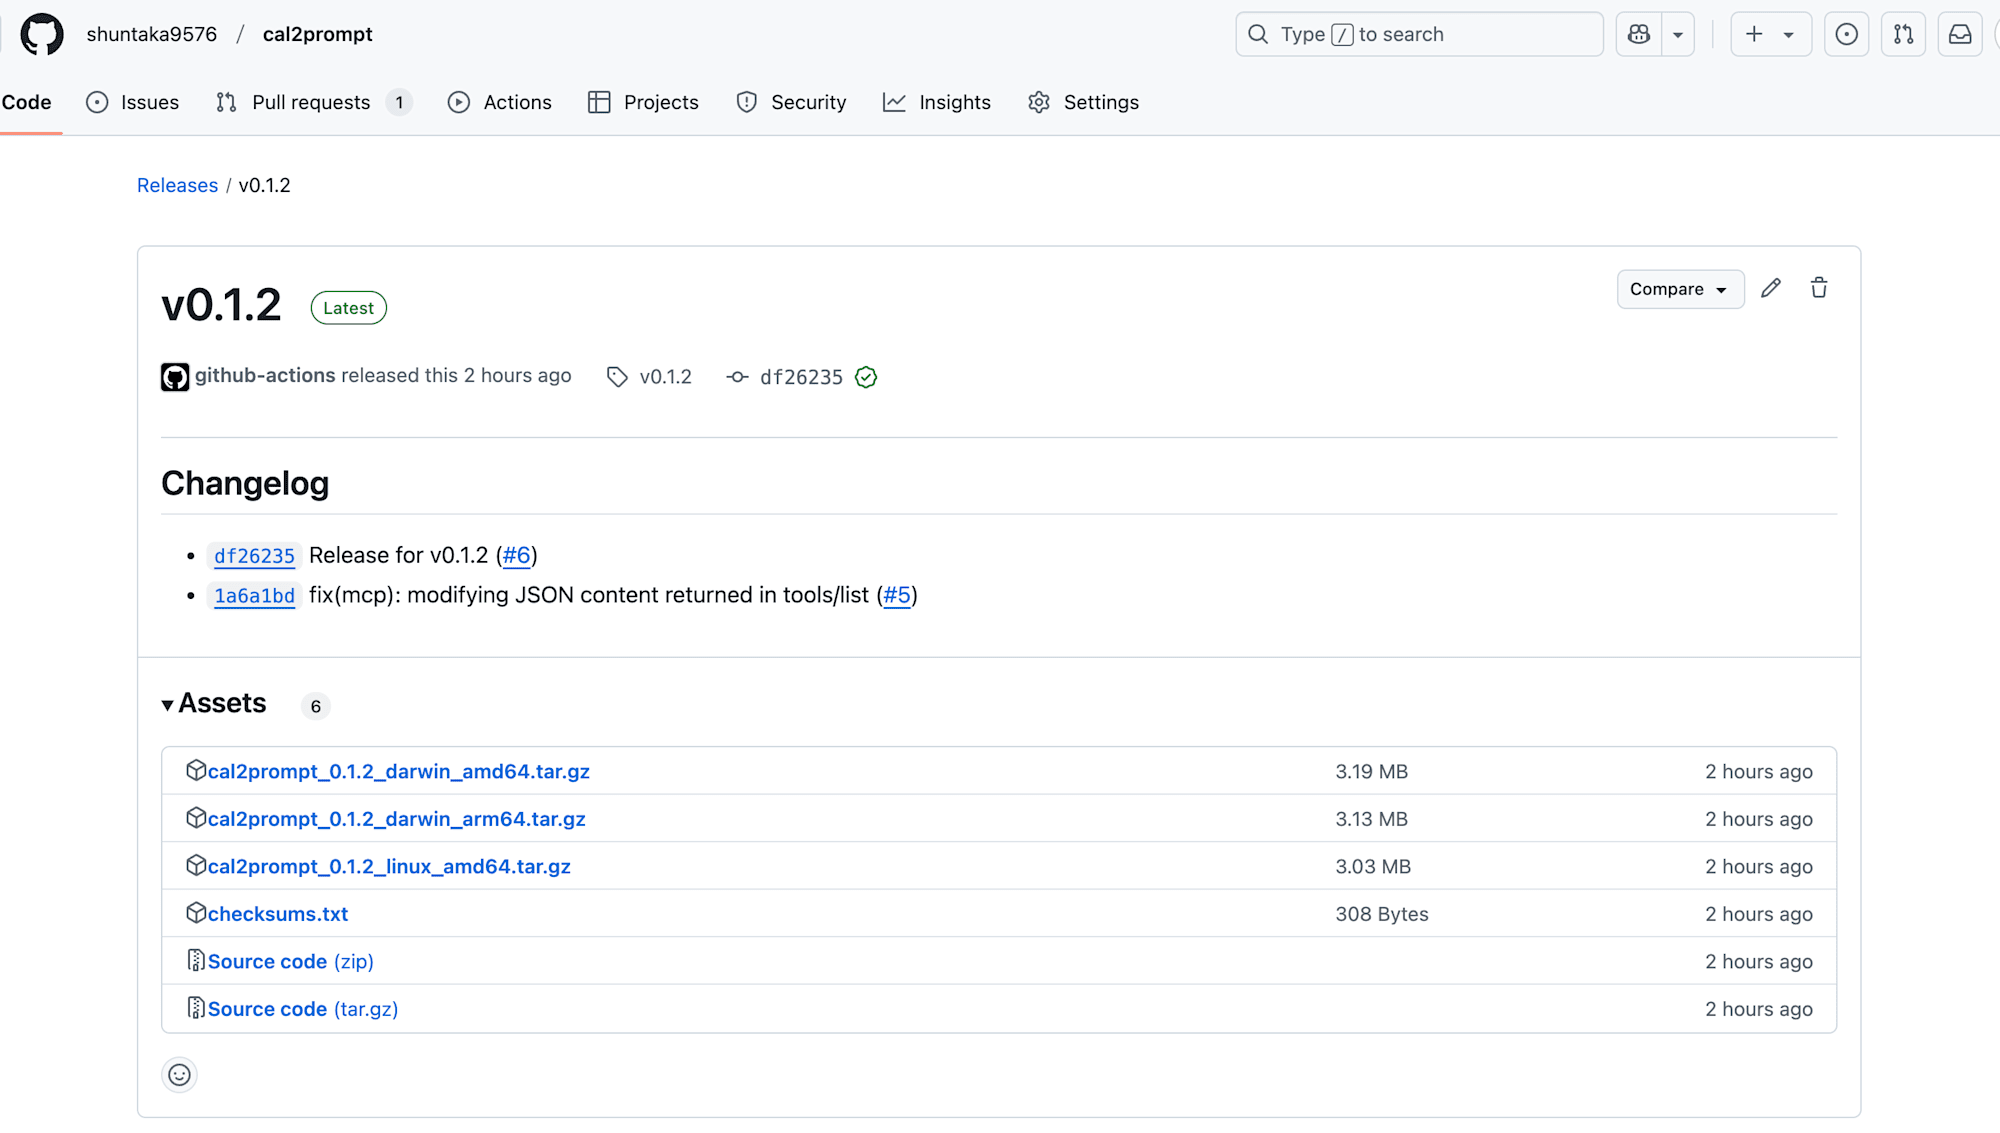Download cal2prompt_0.1.2_linux_amd64.tar.gz
The image size is (2000, 1133).
(389, 866)
